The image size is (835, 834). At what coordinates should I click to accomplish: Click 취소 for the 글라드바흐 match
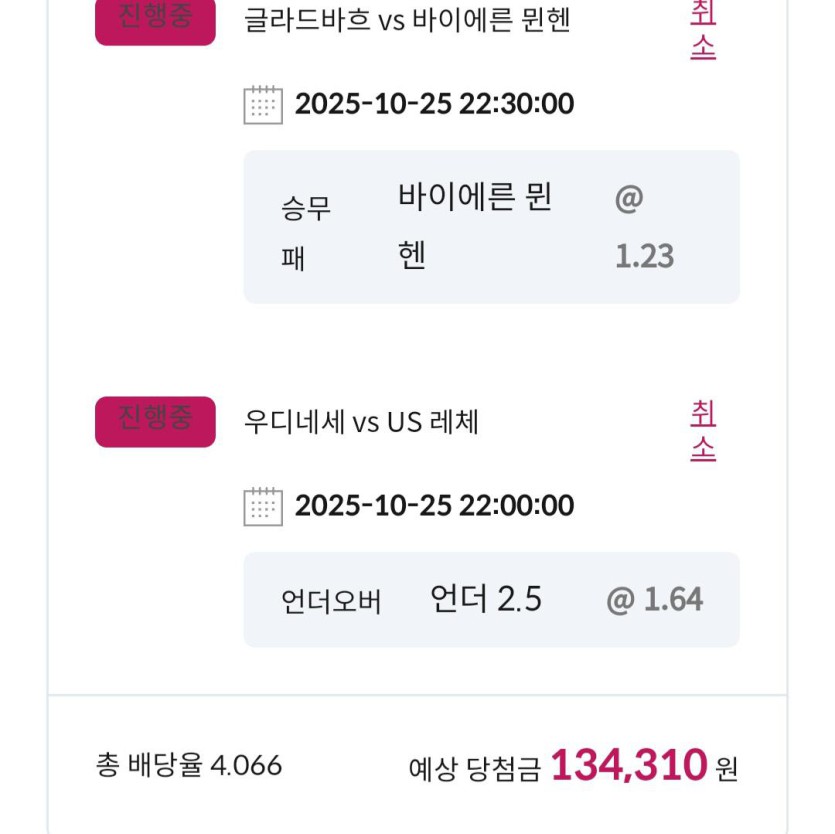703,28
